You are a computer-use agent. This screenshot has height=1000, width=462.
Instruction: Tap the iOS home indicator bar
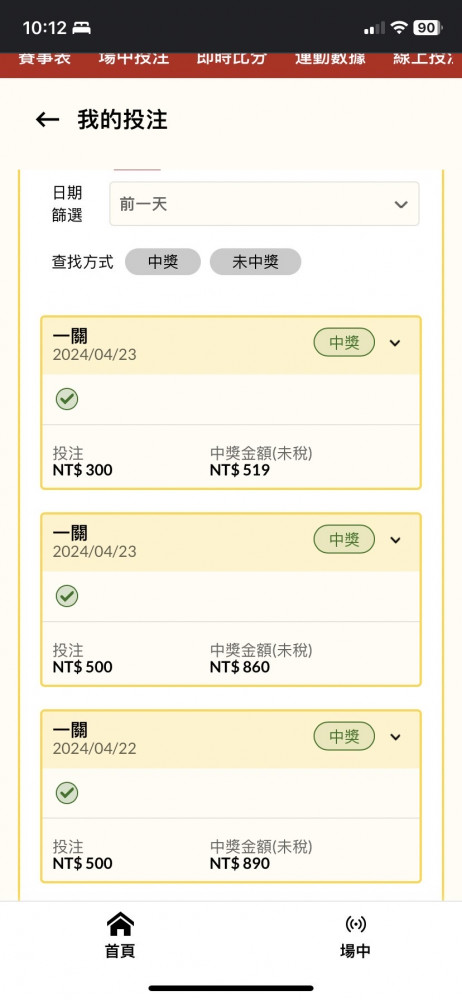pyautogui.click(x=231, y=988)
